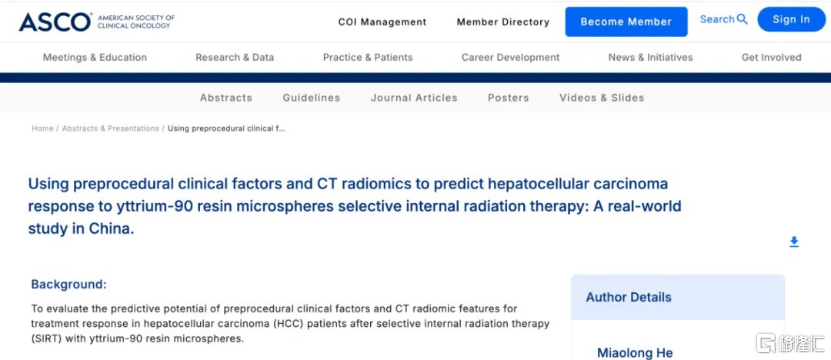Switch to the Guidelines tab
The width and height of the screenshot is (831, 360).
pyautogui.click(x=311, y=98)
